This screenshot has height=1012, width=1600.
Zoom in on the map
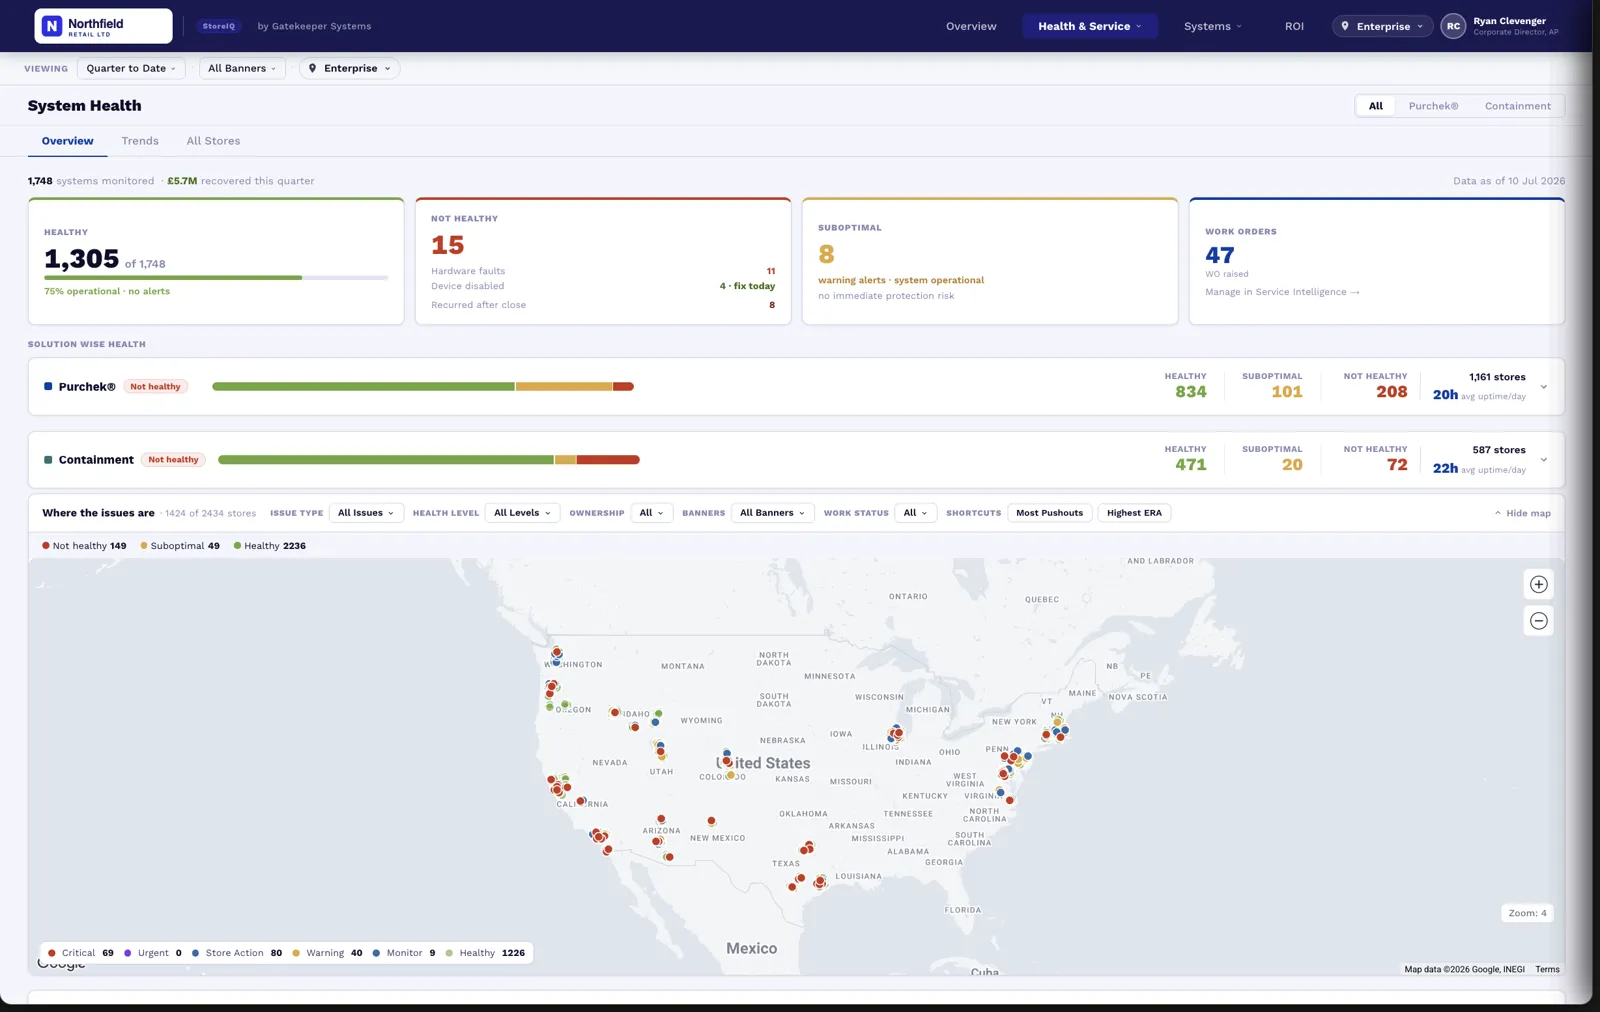1539,585
